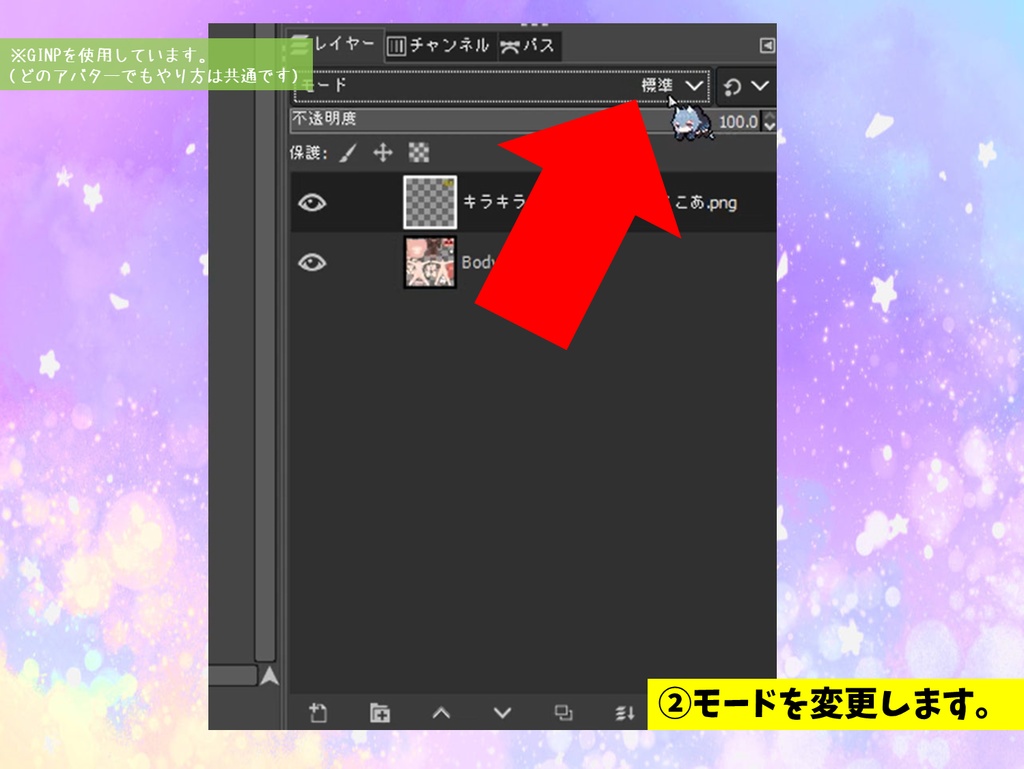Hide the キラキラ png layer
This screenshot has height=769, width=1024.
313,203
